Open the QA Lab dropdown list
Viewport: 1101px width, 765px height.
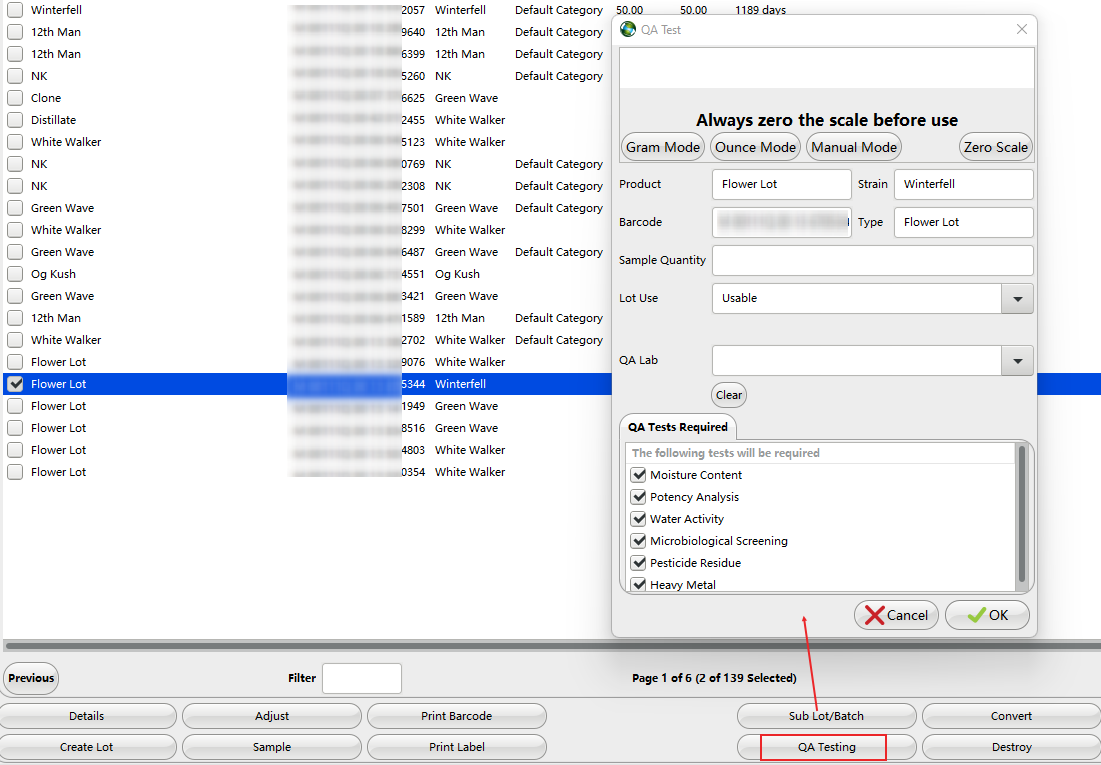[1017, 360]
